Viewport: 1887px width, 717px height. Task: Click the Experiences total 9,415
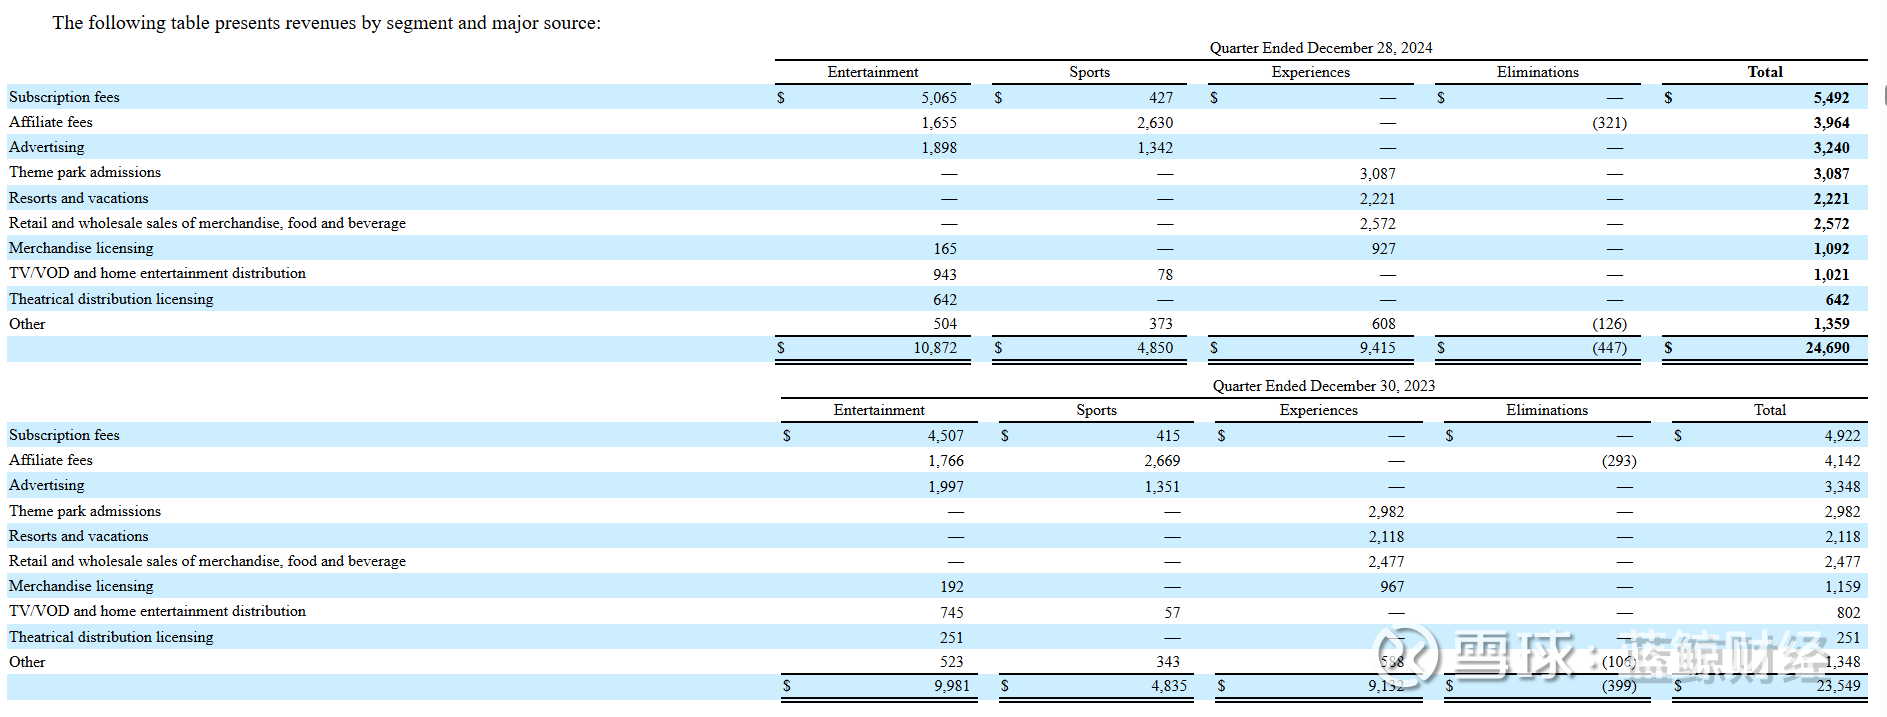click(x=1377, y=348)
